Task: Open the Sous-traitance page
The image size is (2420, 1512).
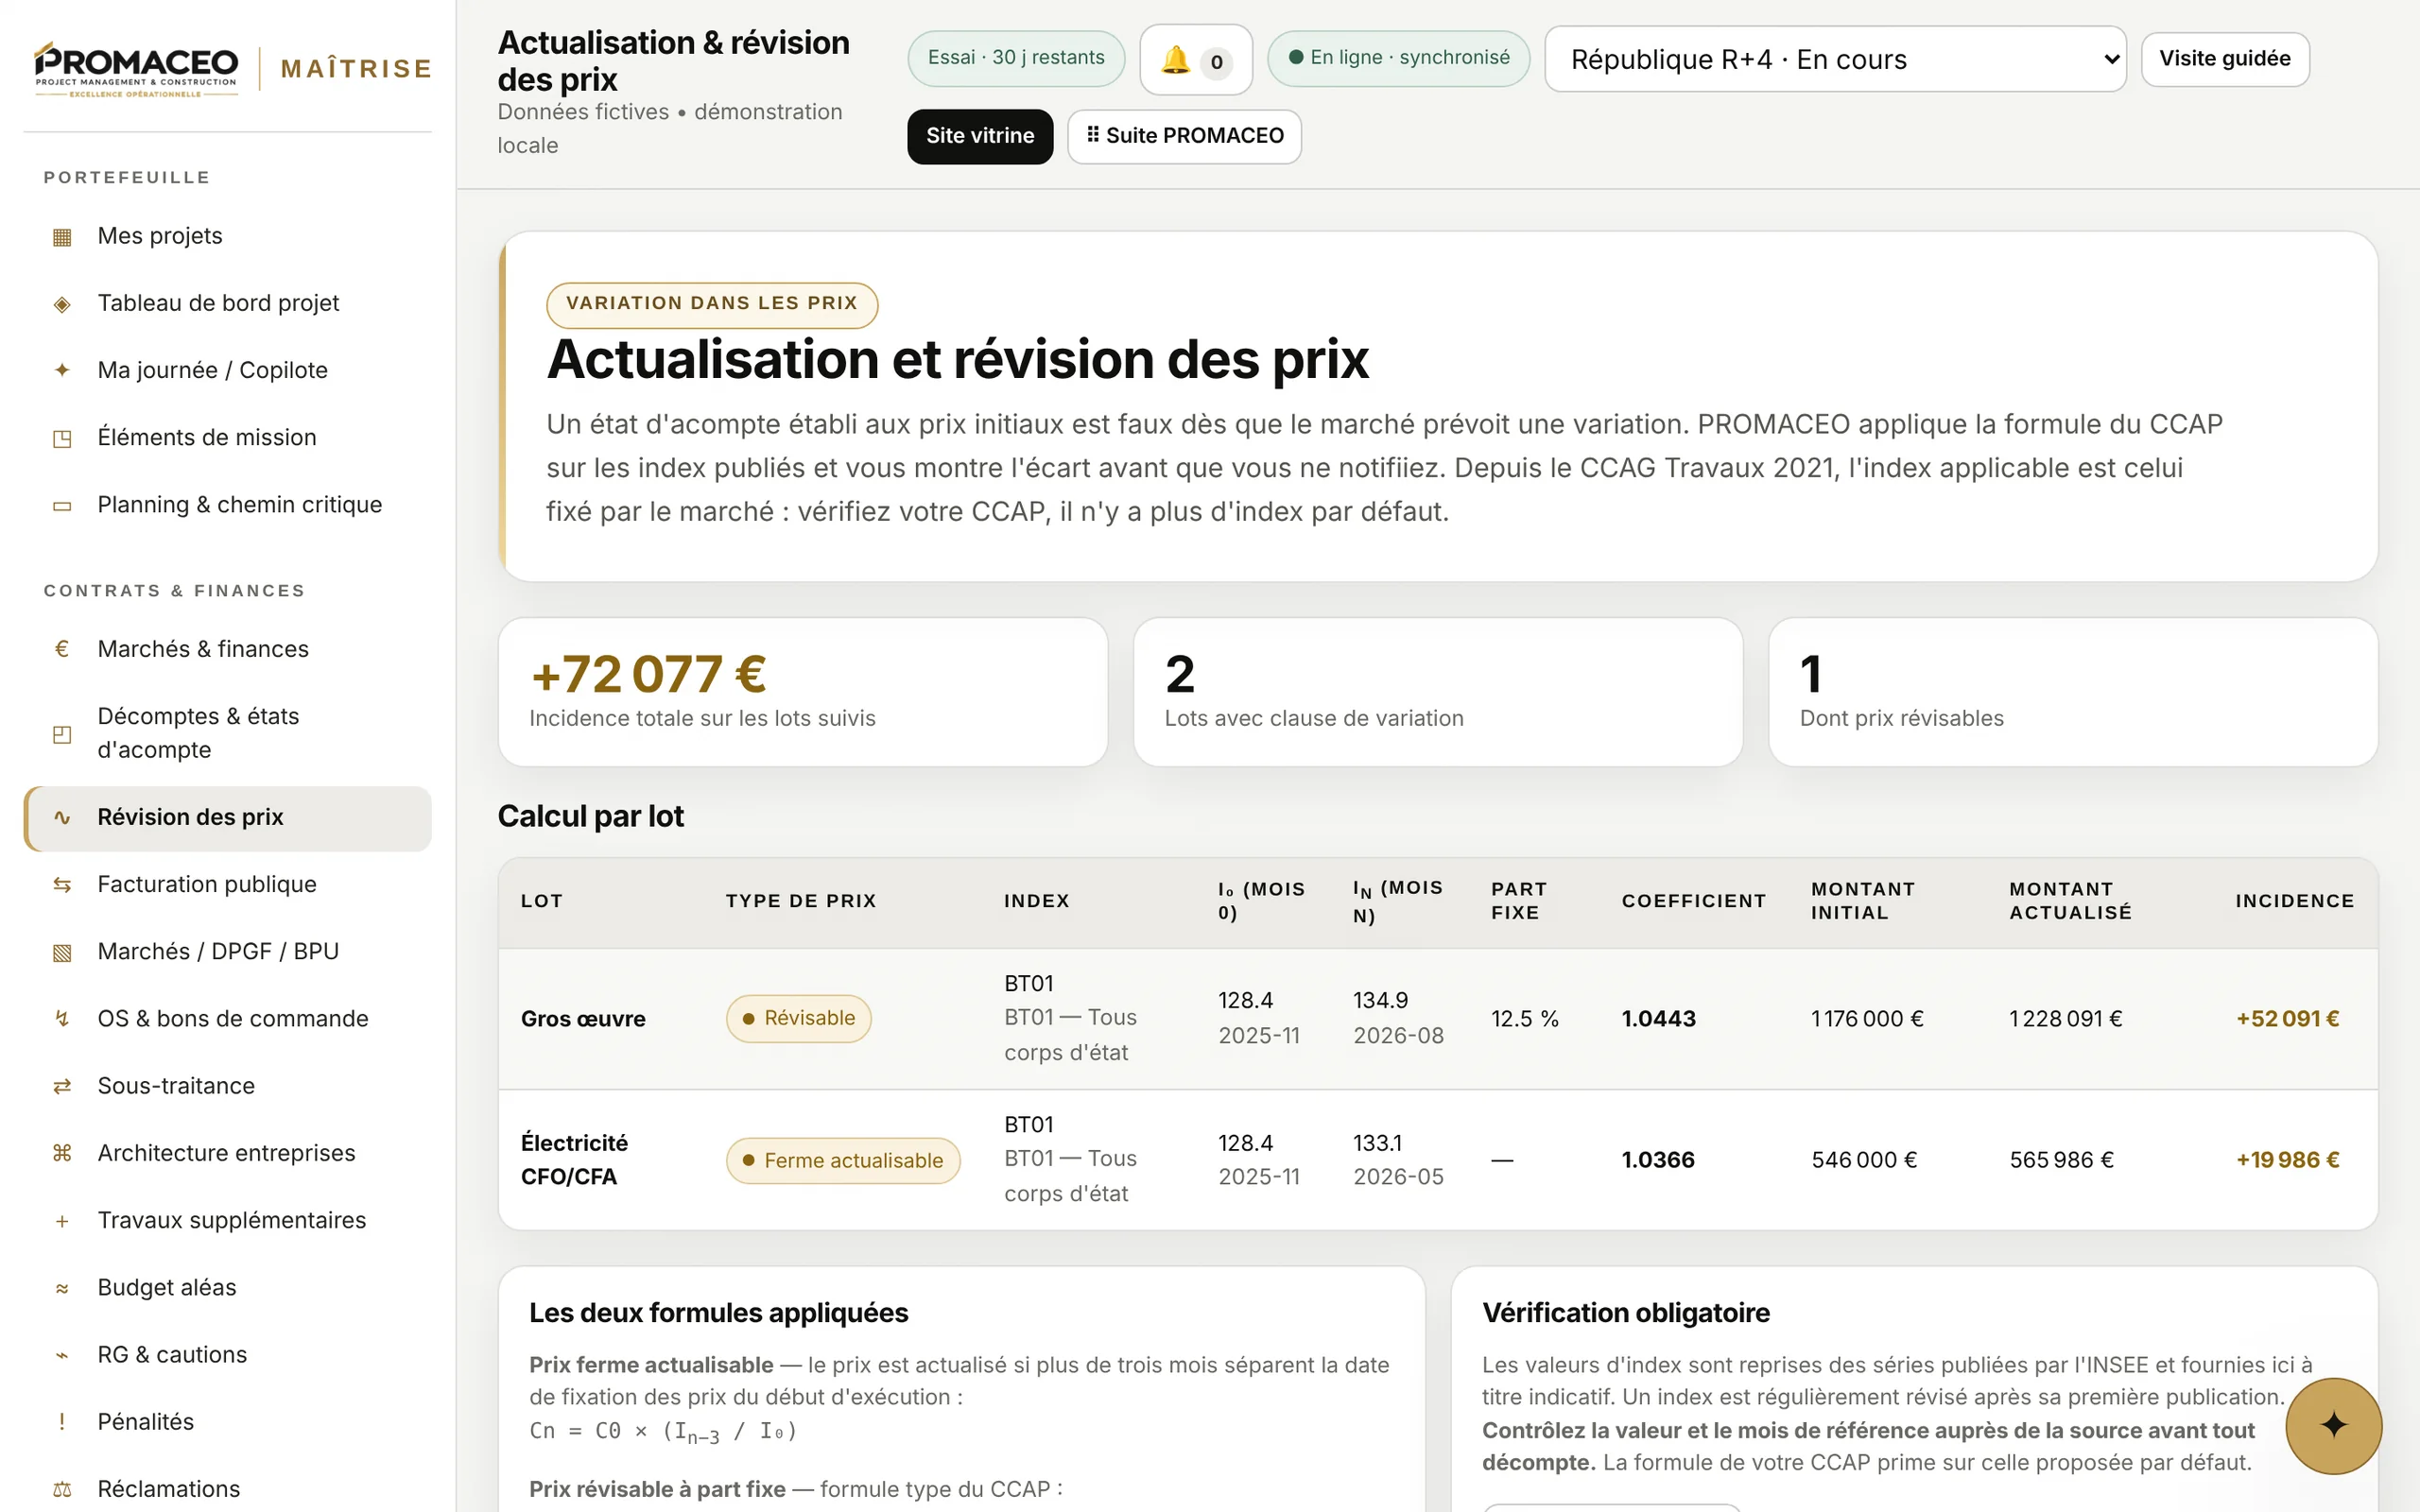Action: (x=228, y=1086)
